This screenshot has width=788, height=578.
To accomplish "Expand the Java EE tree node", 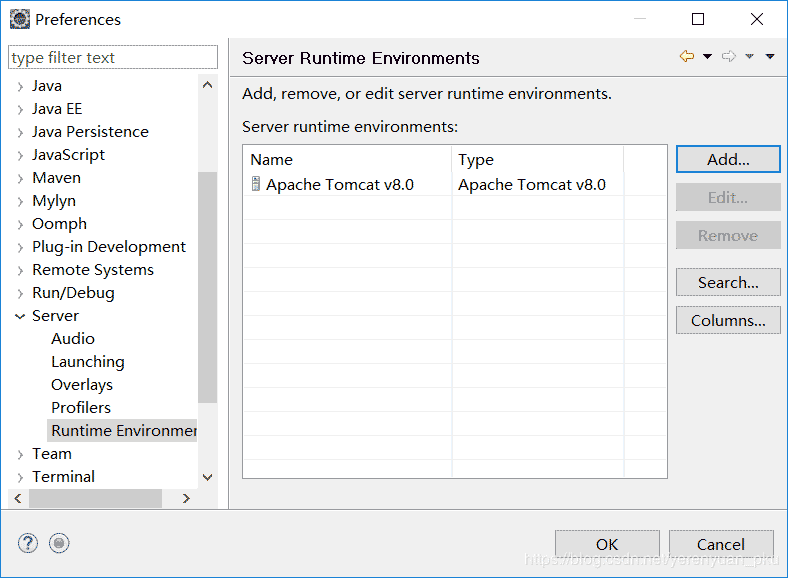I will point(20,109).
